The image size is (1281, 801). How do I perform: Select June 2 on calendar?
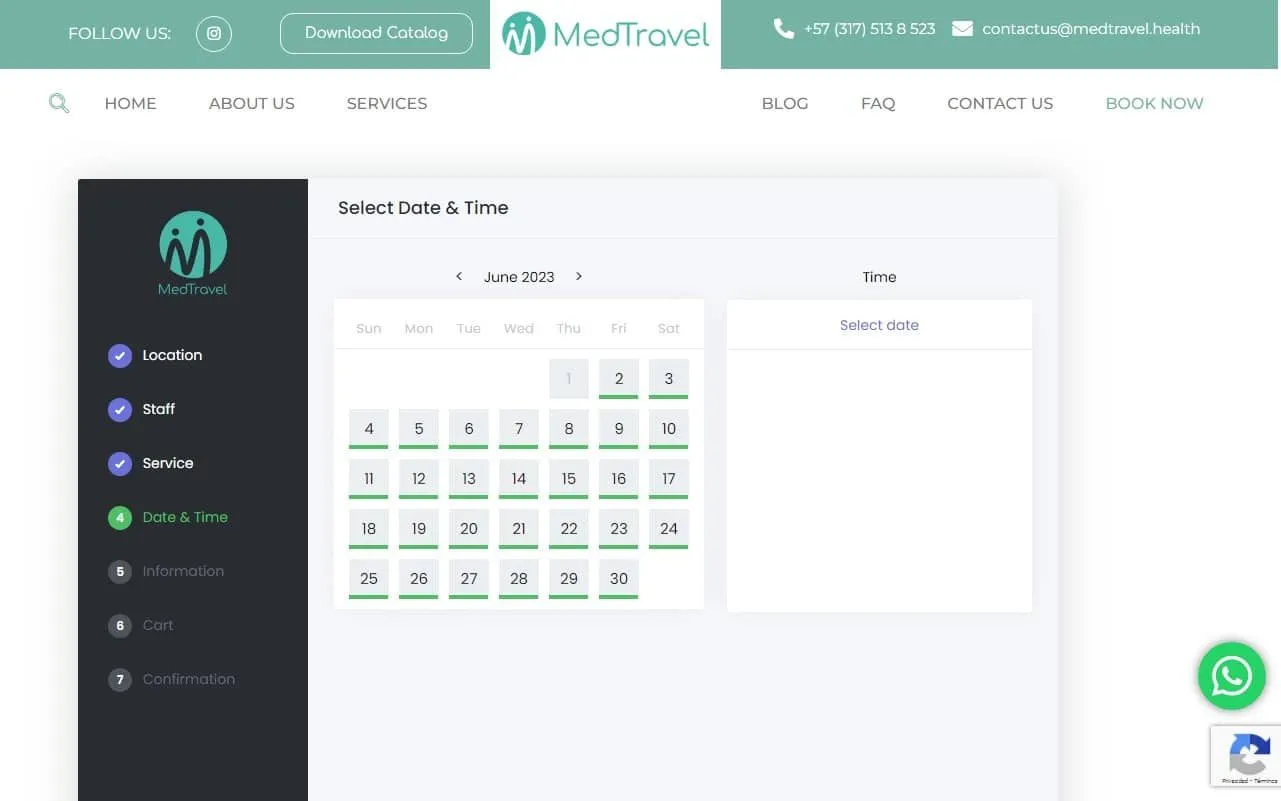[619, 379]
